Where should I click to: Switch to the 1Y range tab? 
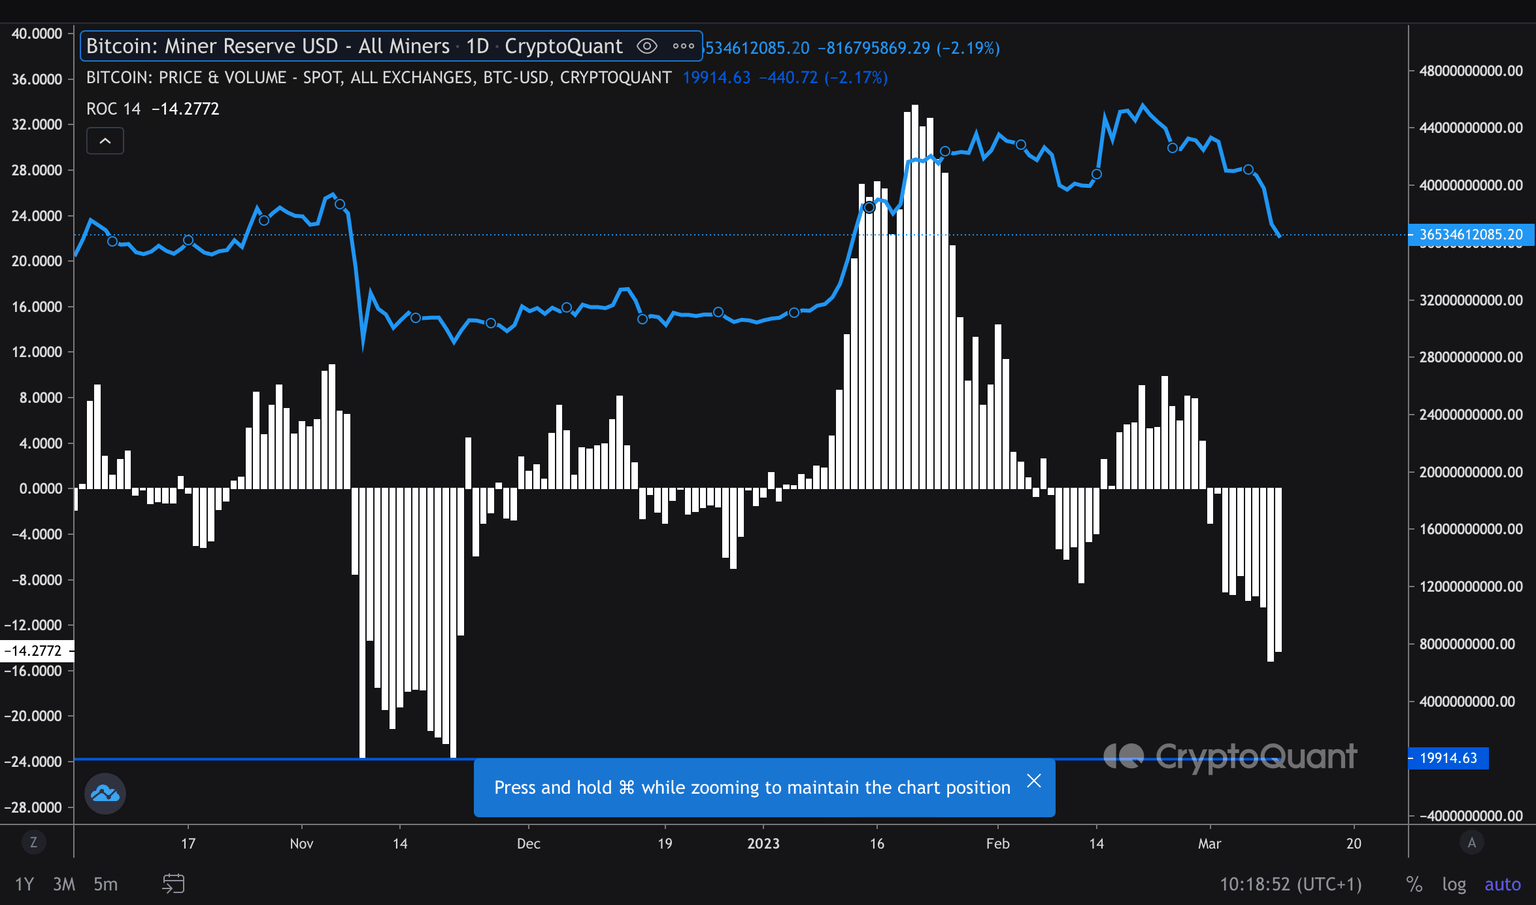[x=23, y=884]
